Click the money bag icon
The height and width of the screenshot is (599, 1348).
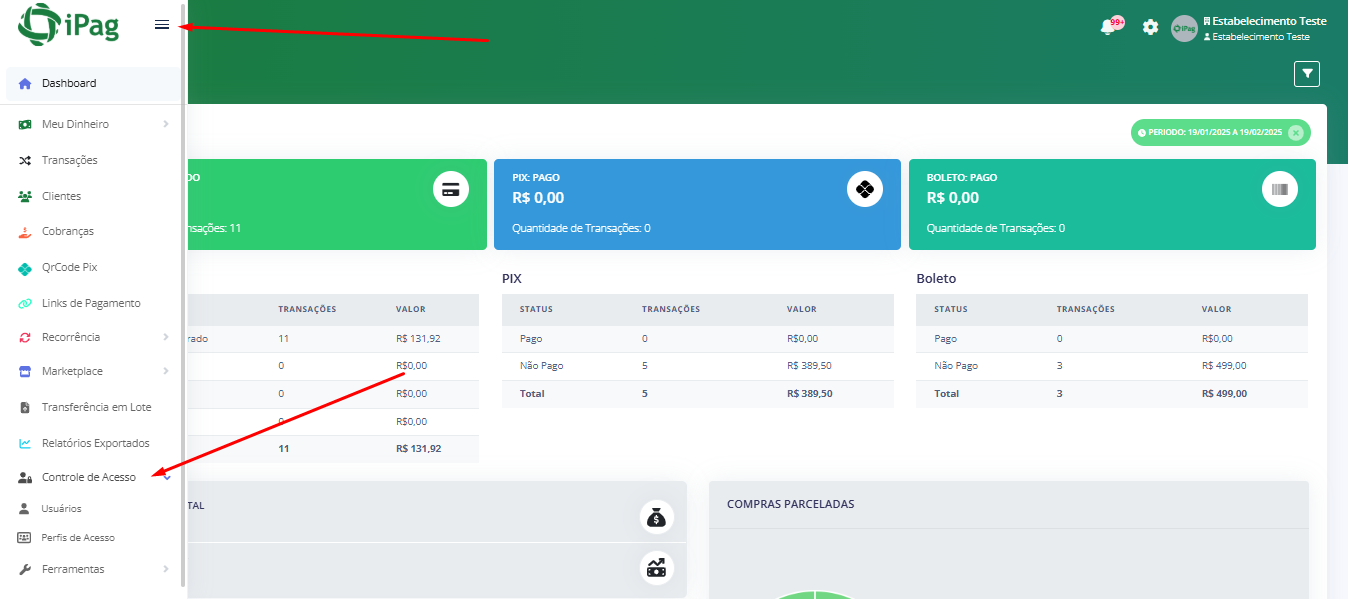657,517
